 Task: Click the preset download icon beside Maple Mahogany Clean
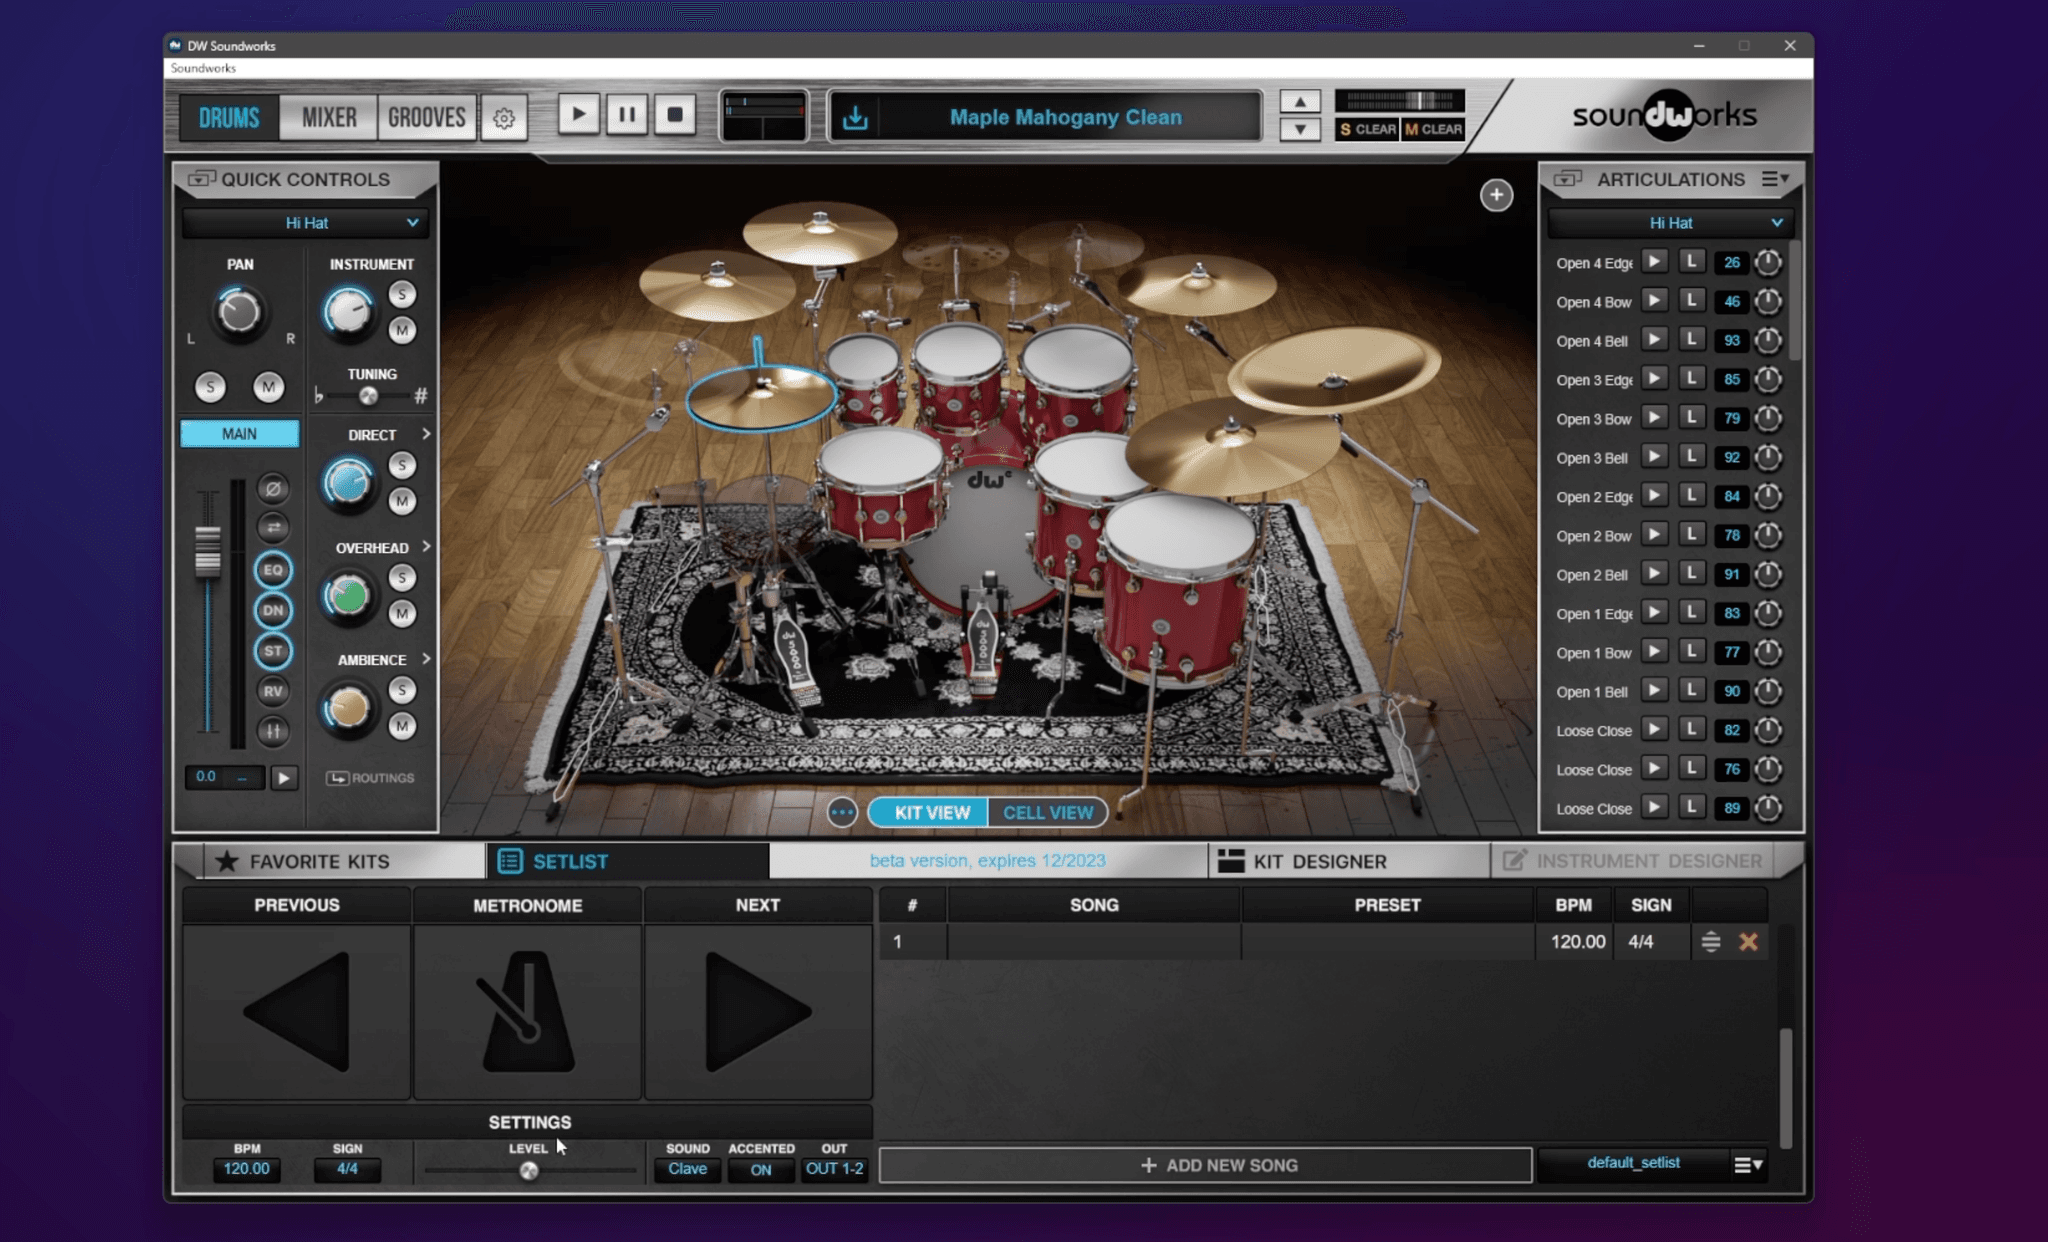[x=855, y=116]
